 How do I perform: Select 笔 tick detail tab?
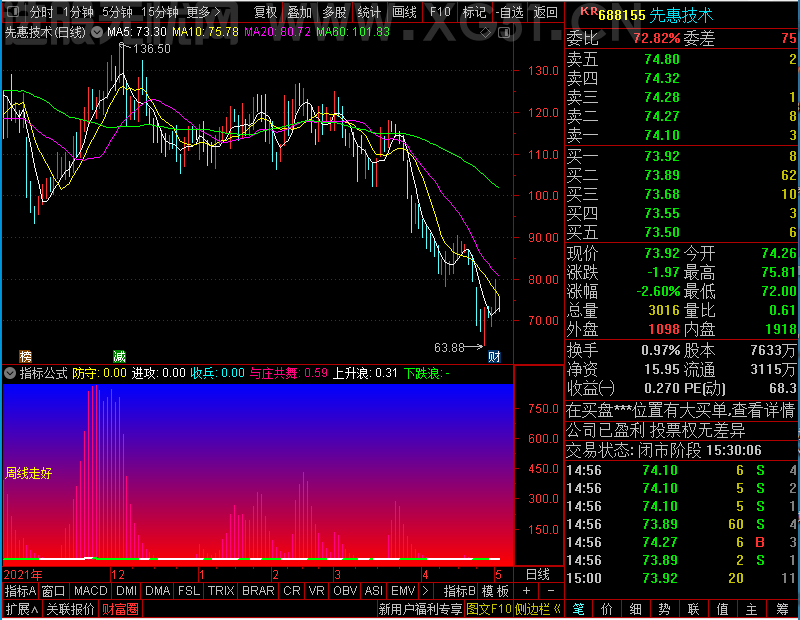(x=578, y=609)
